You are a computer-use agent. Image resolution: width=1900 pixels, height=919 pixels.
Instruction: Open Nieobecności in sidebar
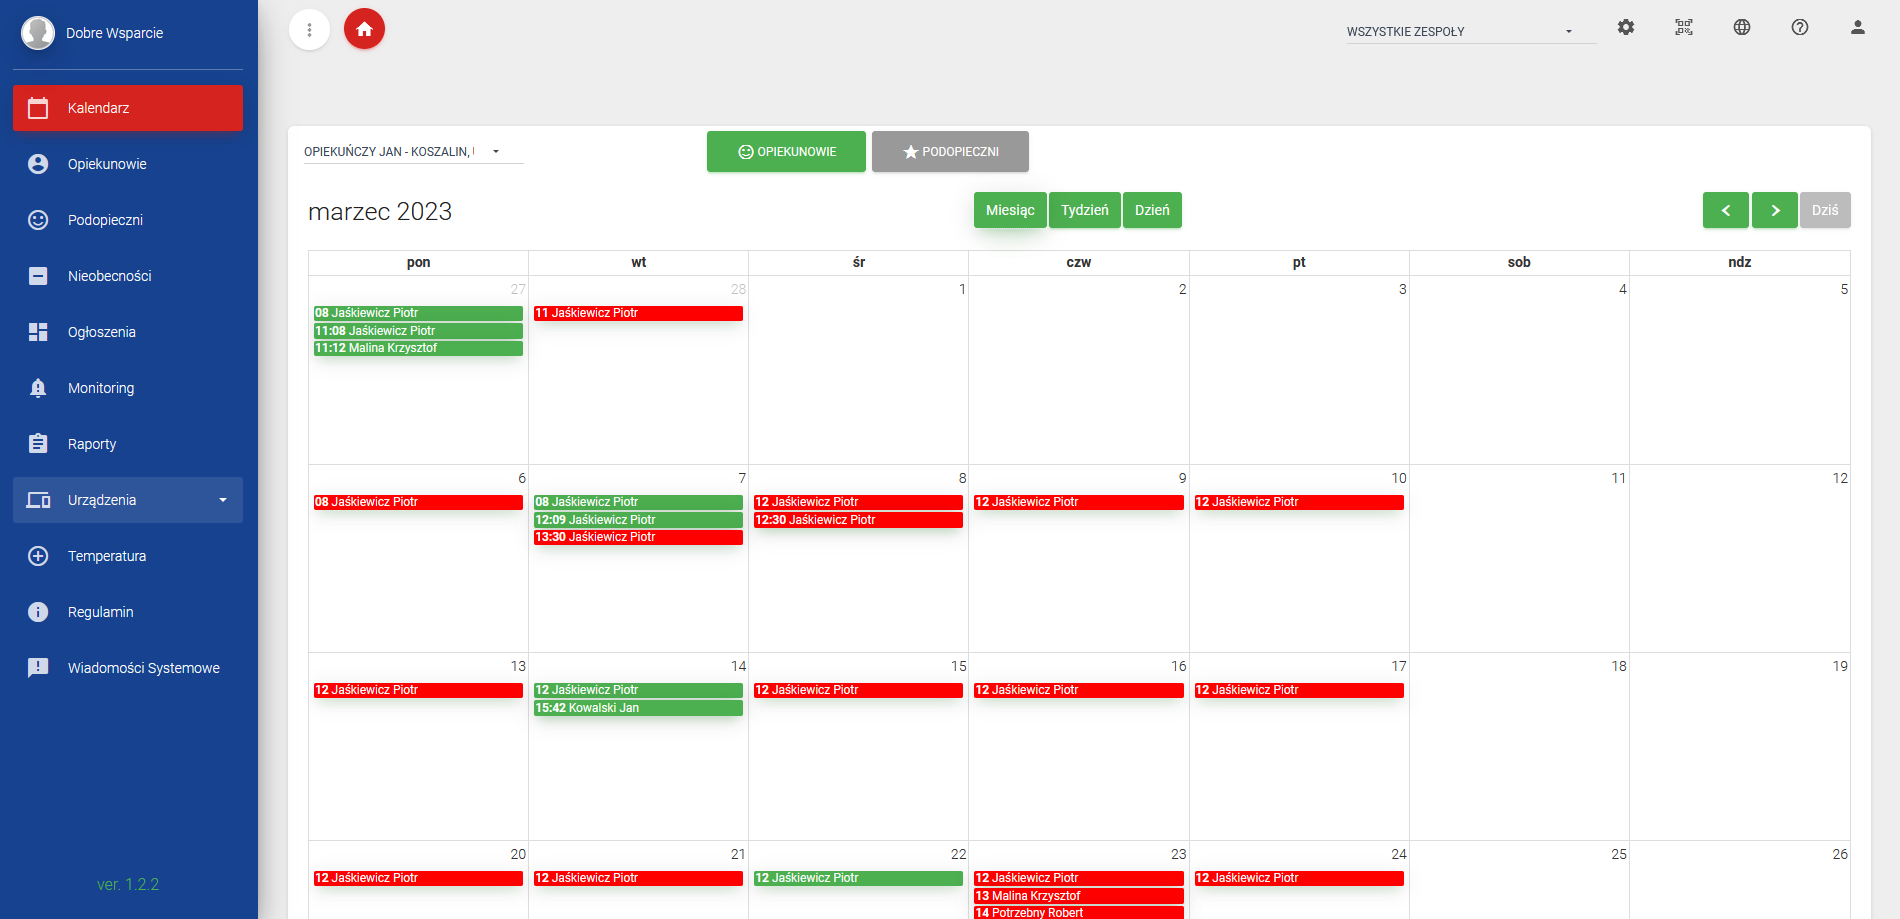click(x=128, y=276)
